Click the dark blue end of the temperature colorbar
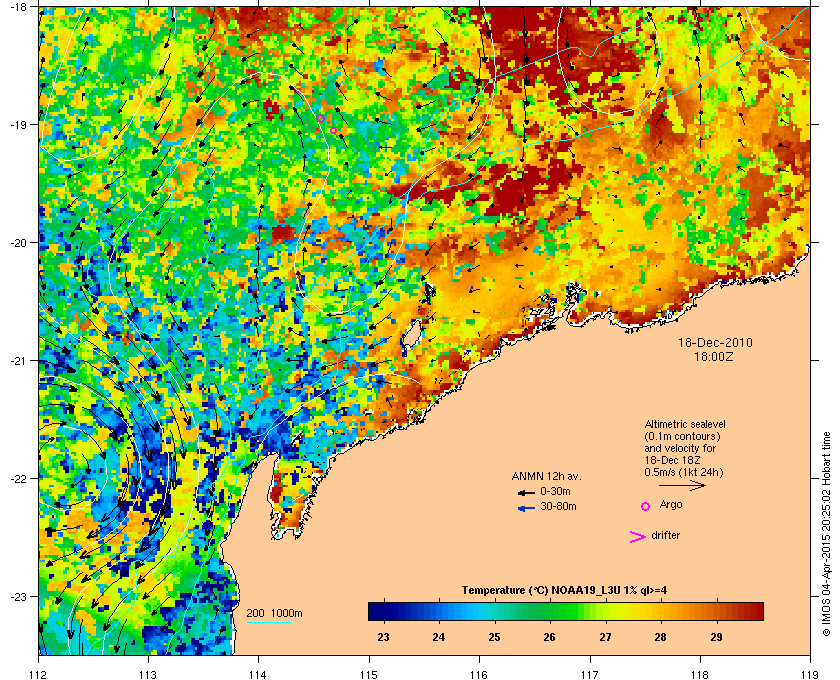Image resolution: width=840 pixels, height=680 pixels. click(x=375, y=611)
